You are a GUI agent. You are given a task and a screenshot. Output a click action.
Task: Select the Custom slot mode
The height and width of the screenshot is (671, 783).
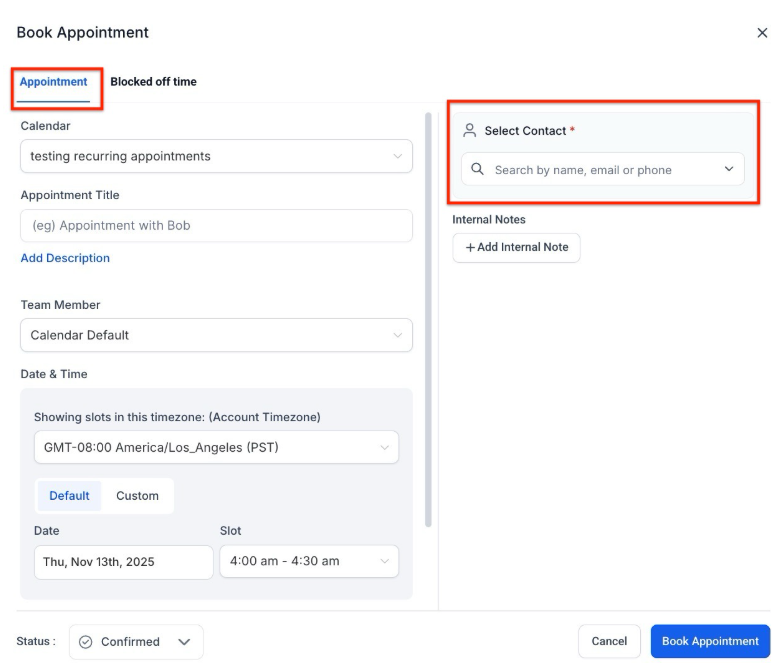click(137, 496)
